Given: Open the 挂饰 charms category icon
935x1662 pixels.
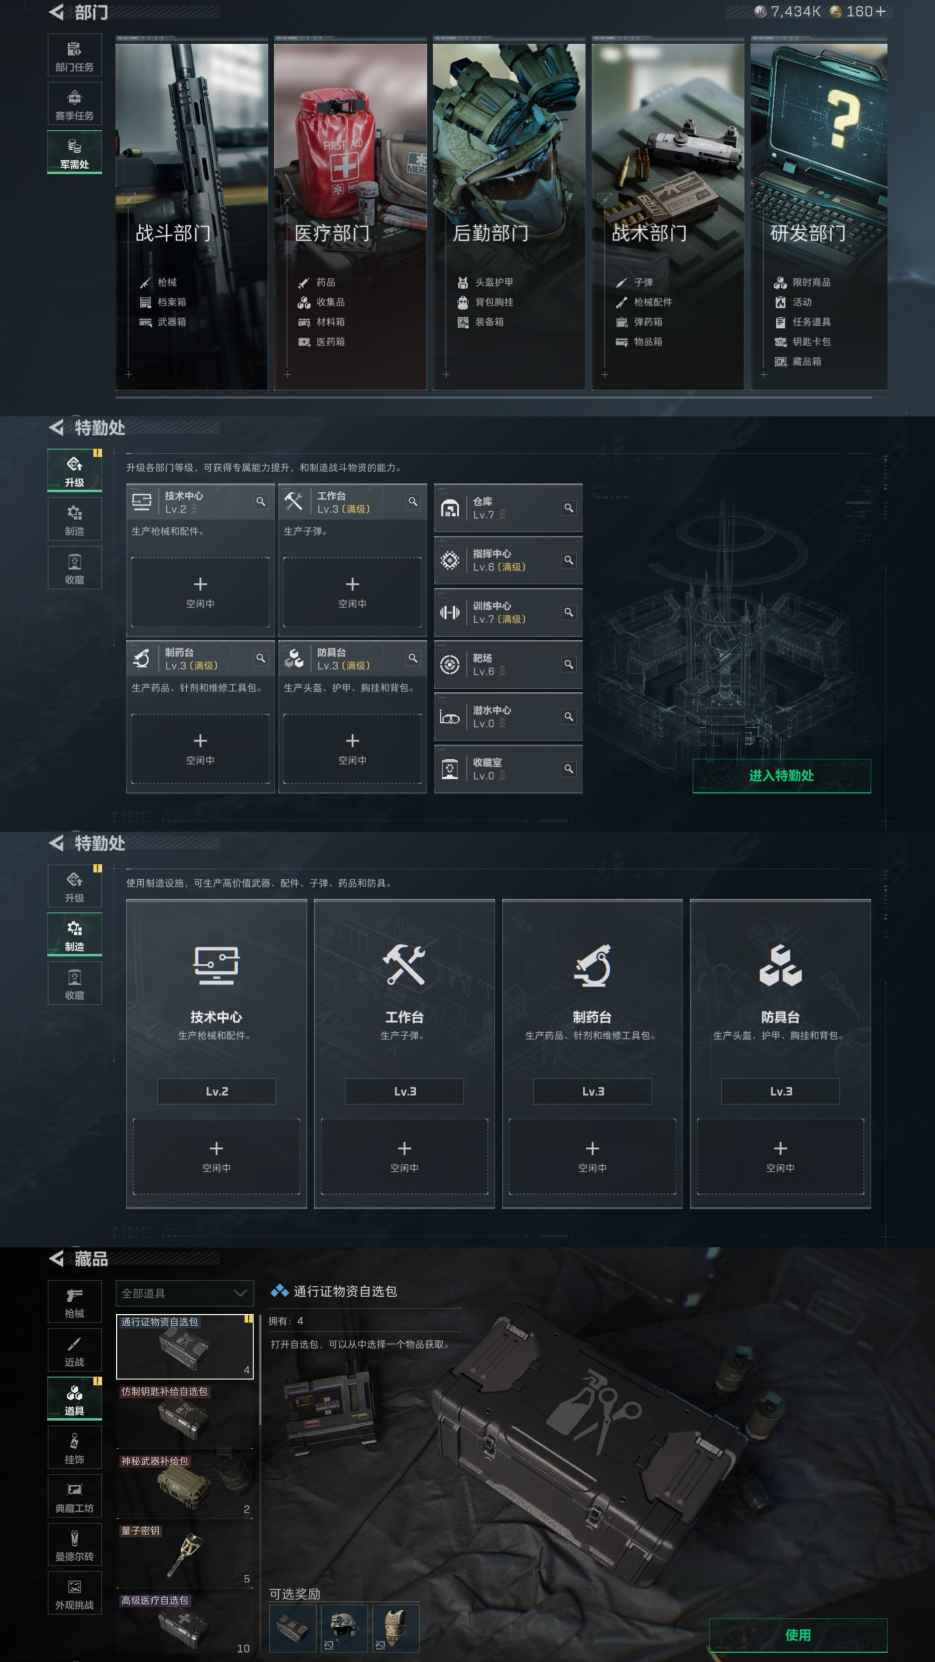Looking at the screenshot, I should [x=74, y=1447].
